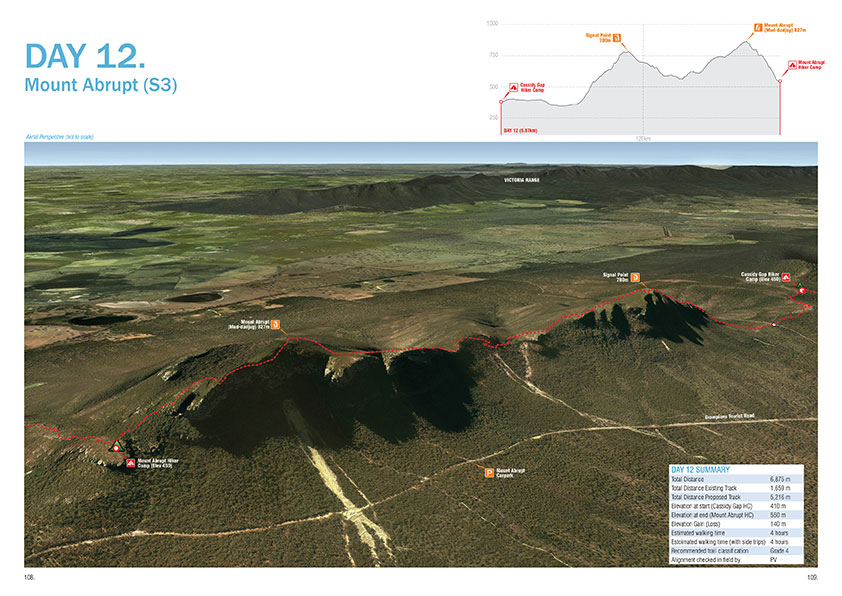Click the Grampians Tourist Road label
Image resolution: width=842 pixels, height=596 pixels.
pyautogui.click(x=729, y=416)
